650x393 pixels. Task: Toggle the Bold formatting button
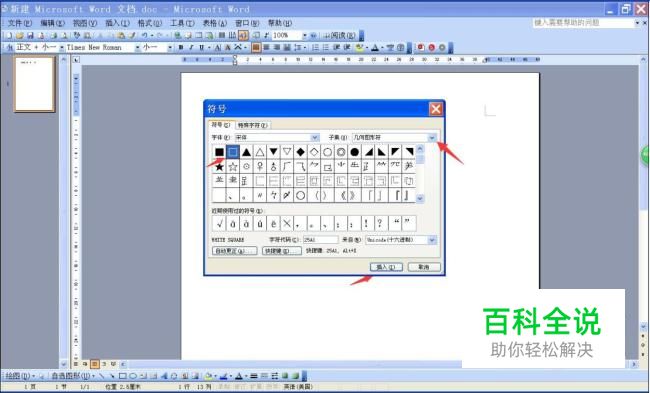(x=181, y=48)
